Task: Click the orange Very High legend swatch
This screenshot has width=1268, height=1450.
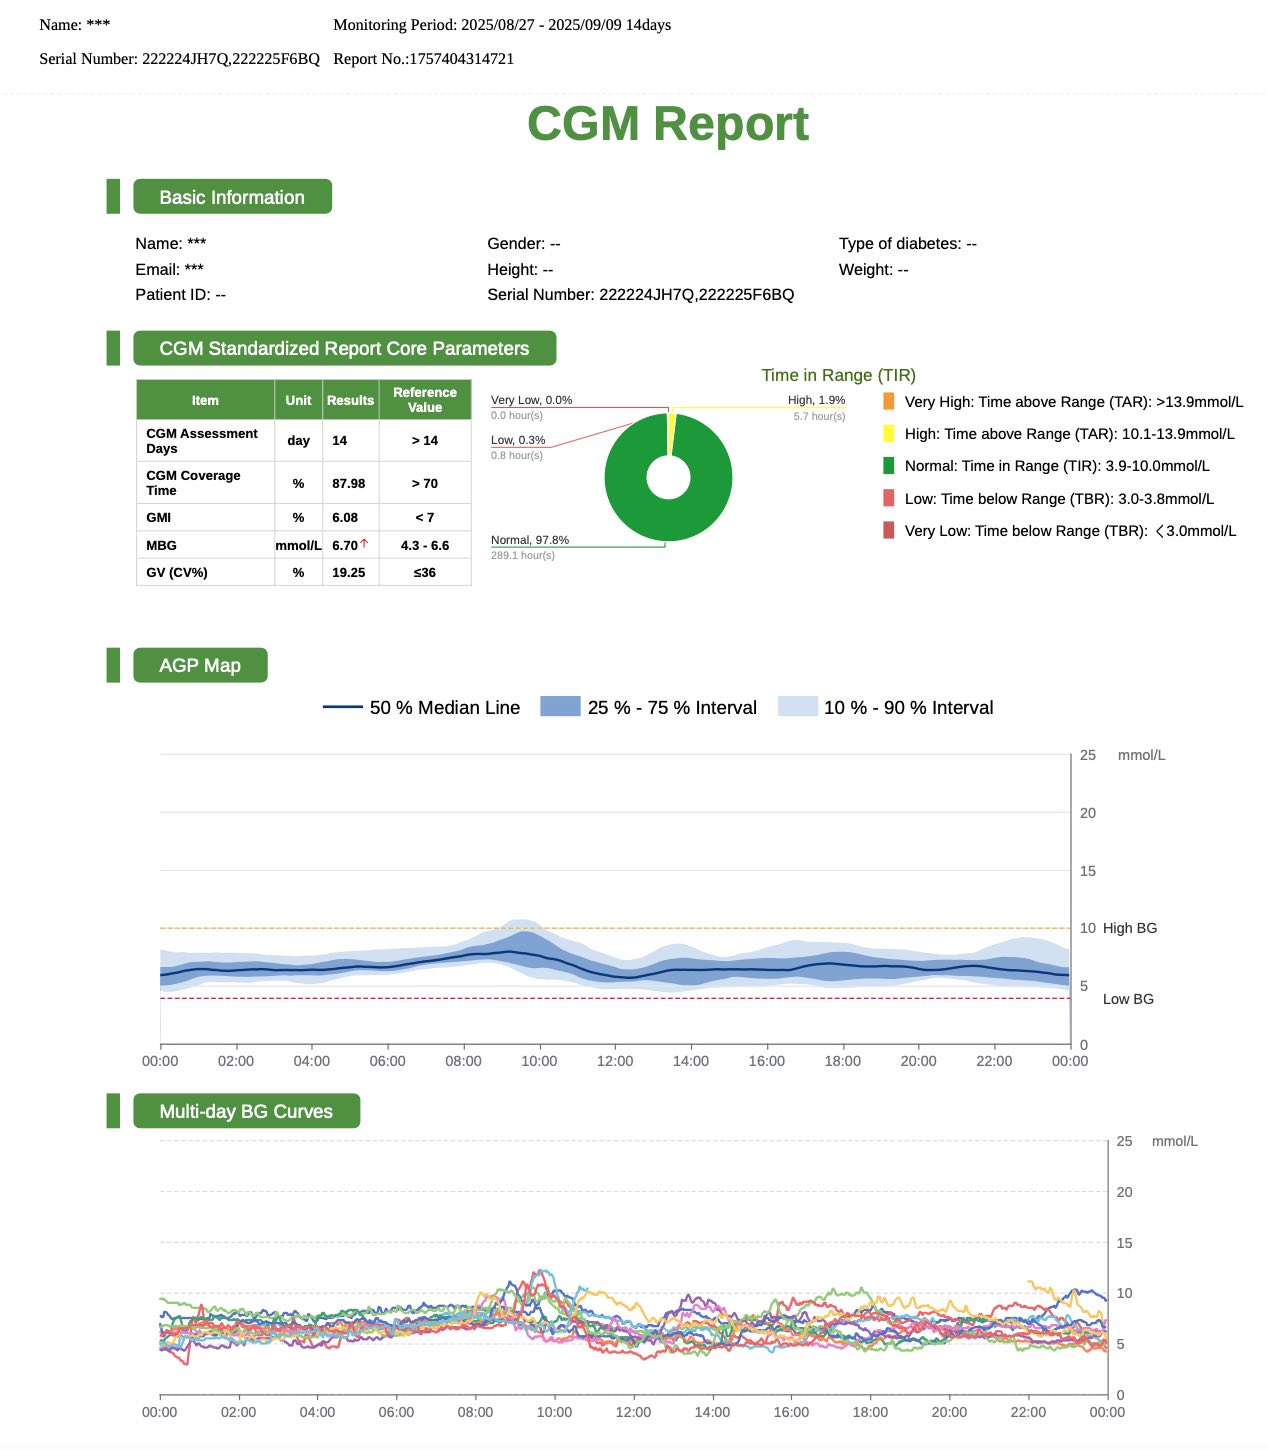Action: tap(888, 402)
